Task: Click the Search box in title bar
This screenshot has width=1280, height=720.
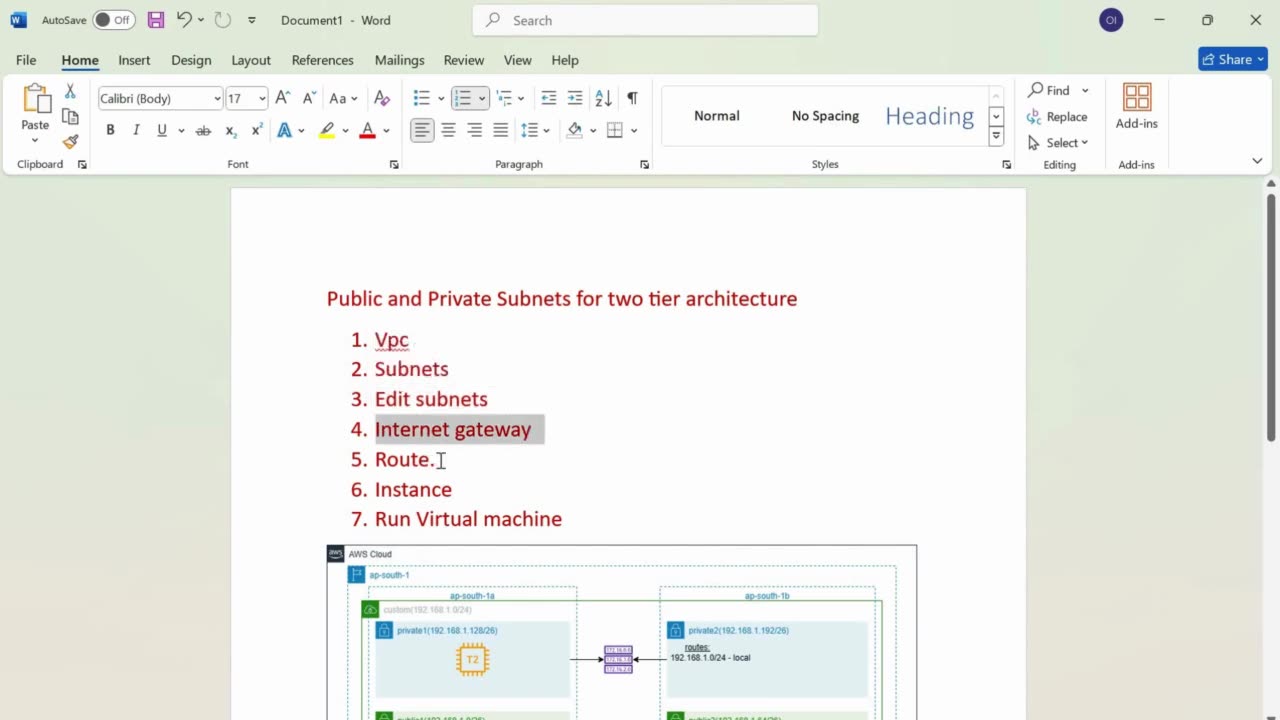Action: tap(645, 20)
